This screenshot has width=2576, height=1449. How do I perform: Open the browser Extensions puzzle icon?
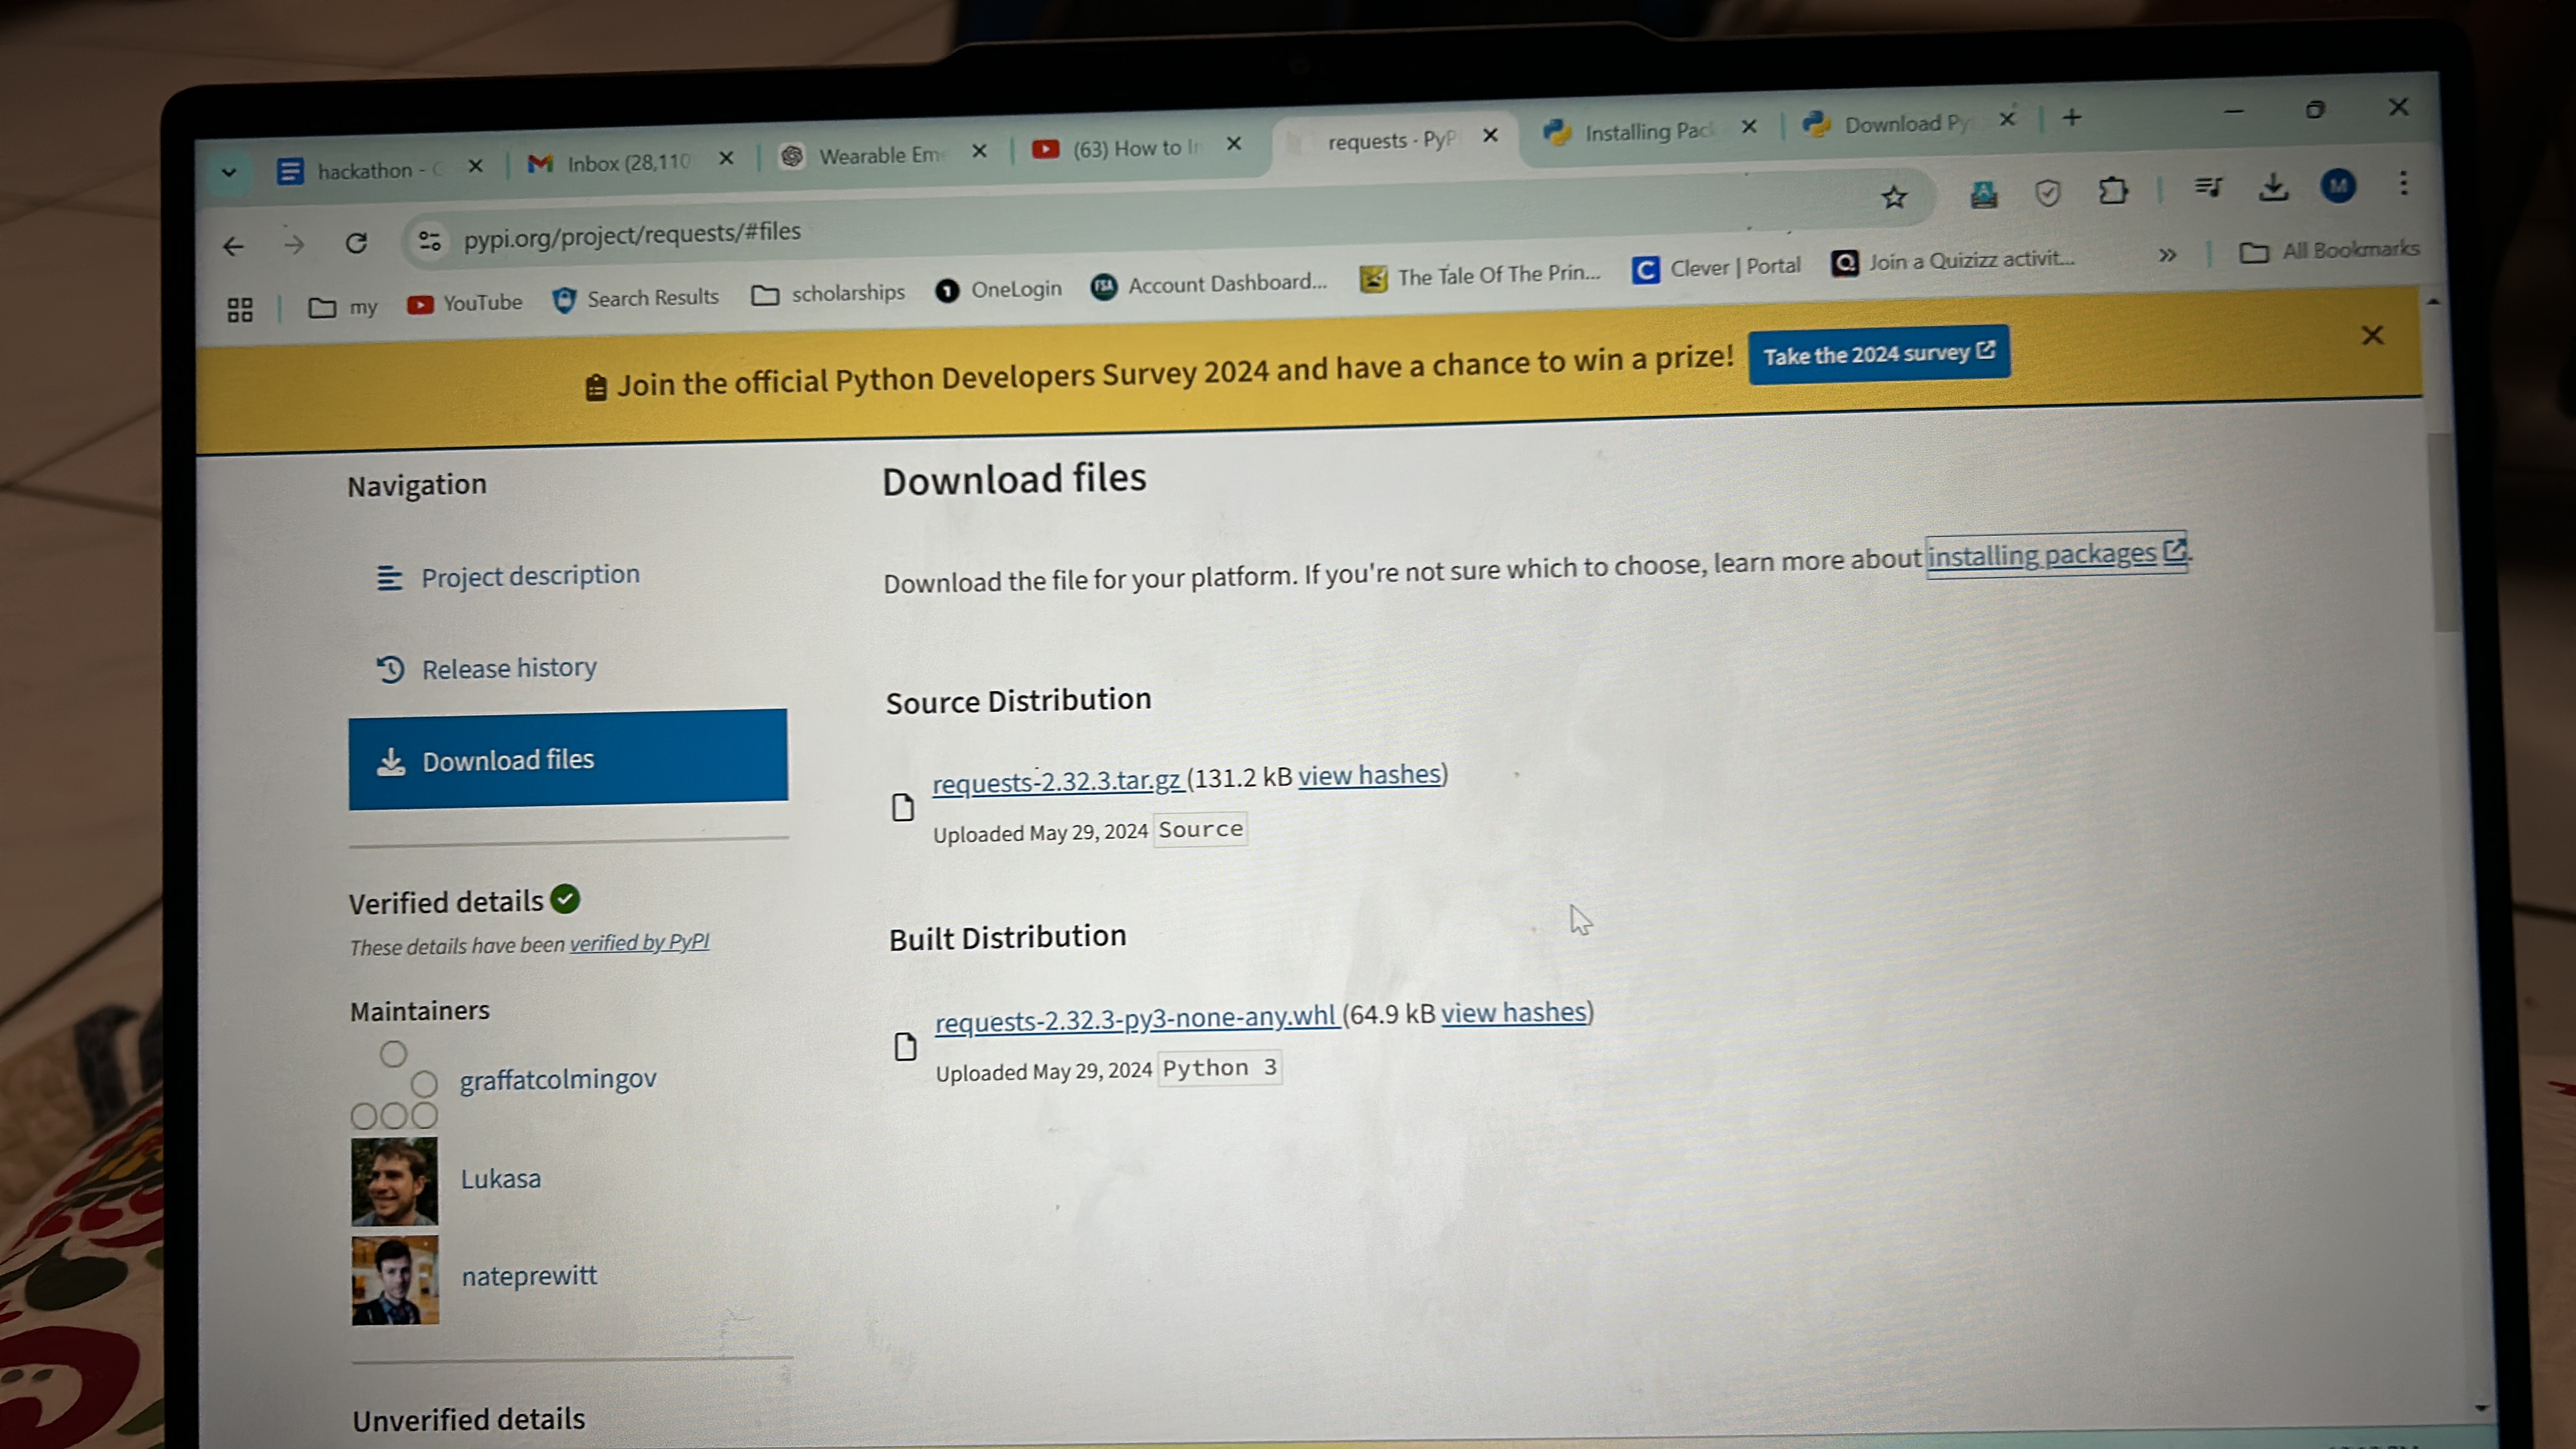click(x=2113, y=190)
